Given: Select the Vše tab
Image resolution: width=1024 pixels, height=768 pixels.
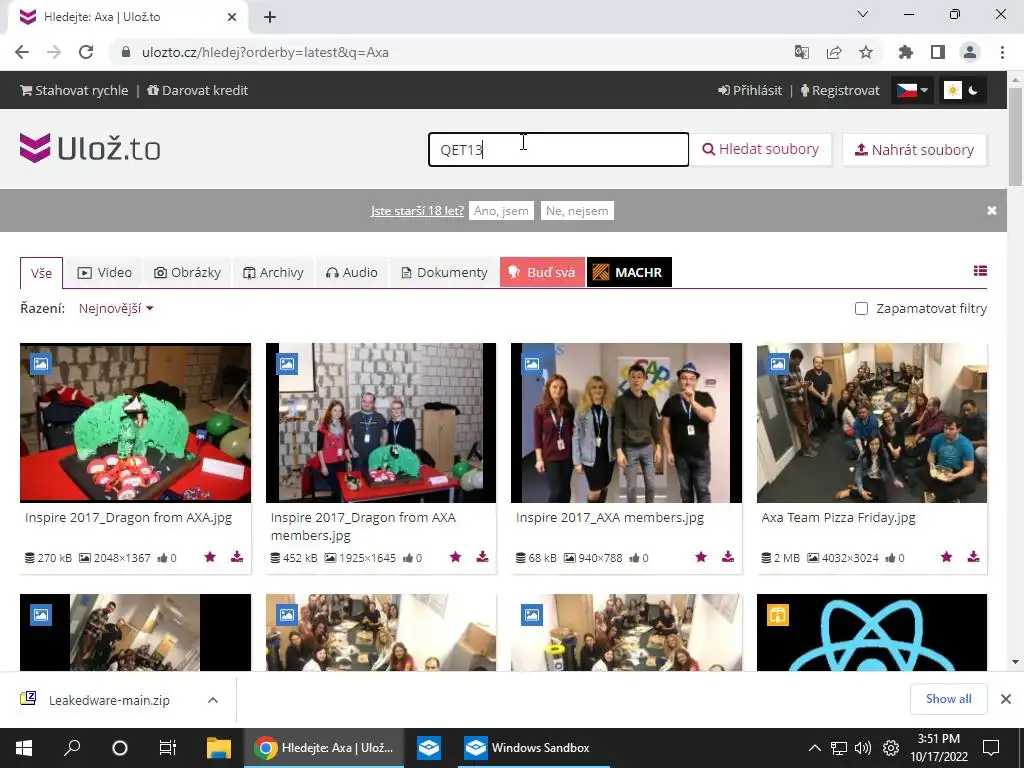Looking at the screenshot, I should (x=41, y=273).
